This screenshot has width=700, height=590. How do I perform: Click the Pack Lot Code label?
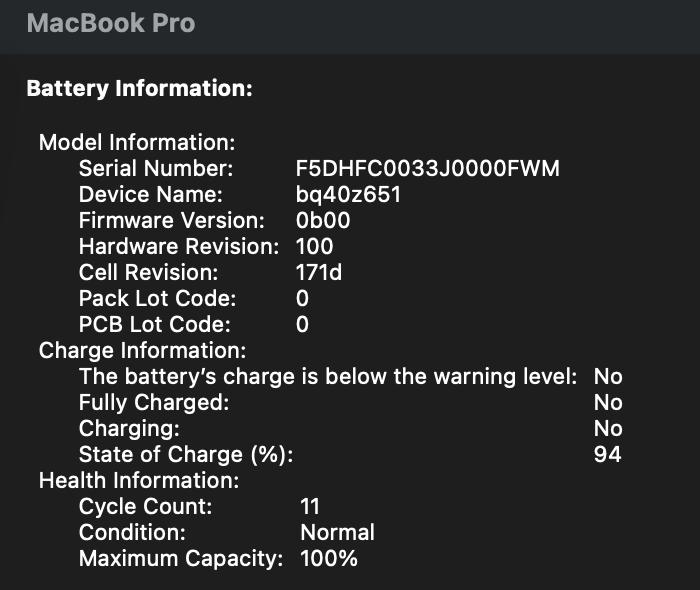(x=157, y=298)
